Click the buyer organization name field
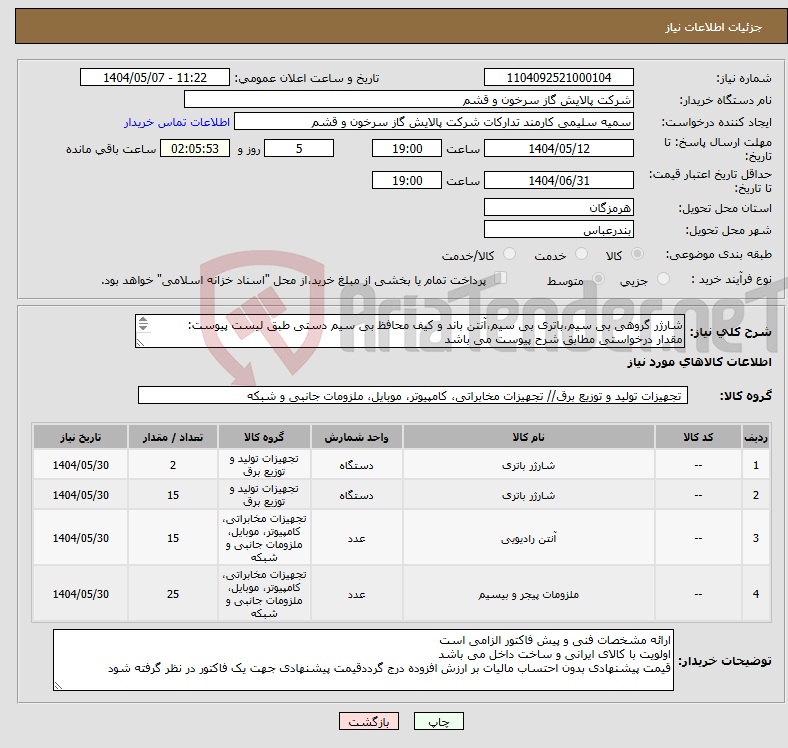This screenshot has height=748, width=788. point(409,100)
